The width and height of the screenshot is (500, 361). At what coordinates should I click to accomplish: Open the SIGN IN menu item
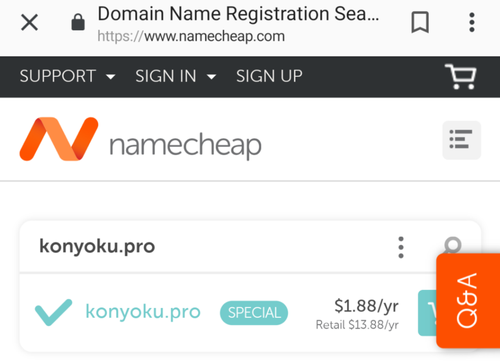point(166,76)
